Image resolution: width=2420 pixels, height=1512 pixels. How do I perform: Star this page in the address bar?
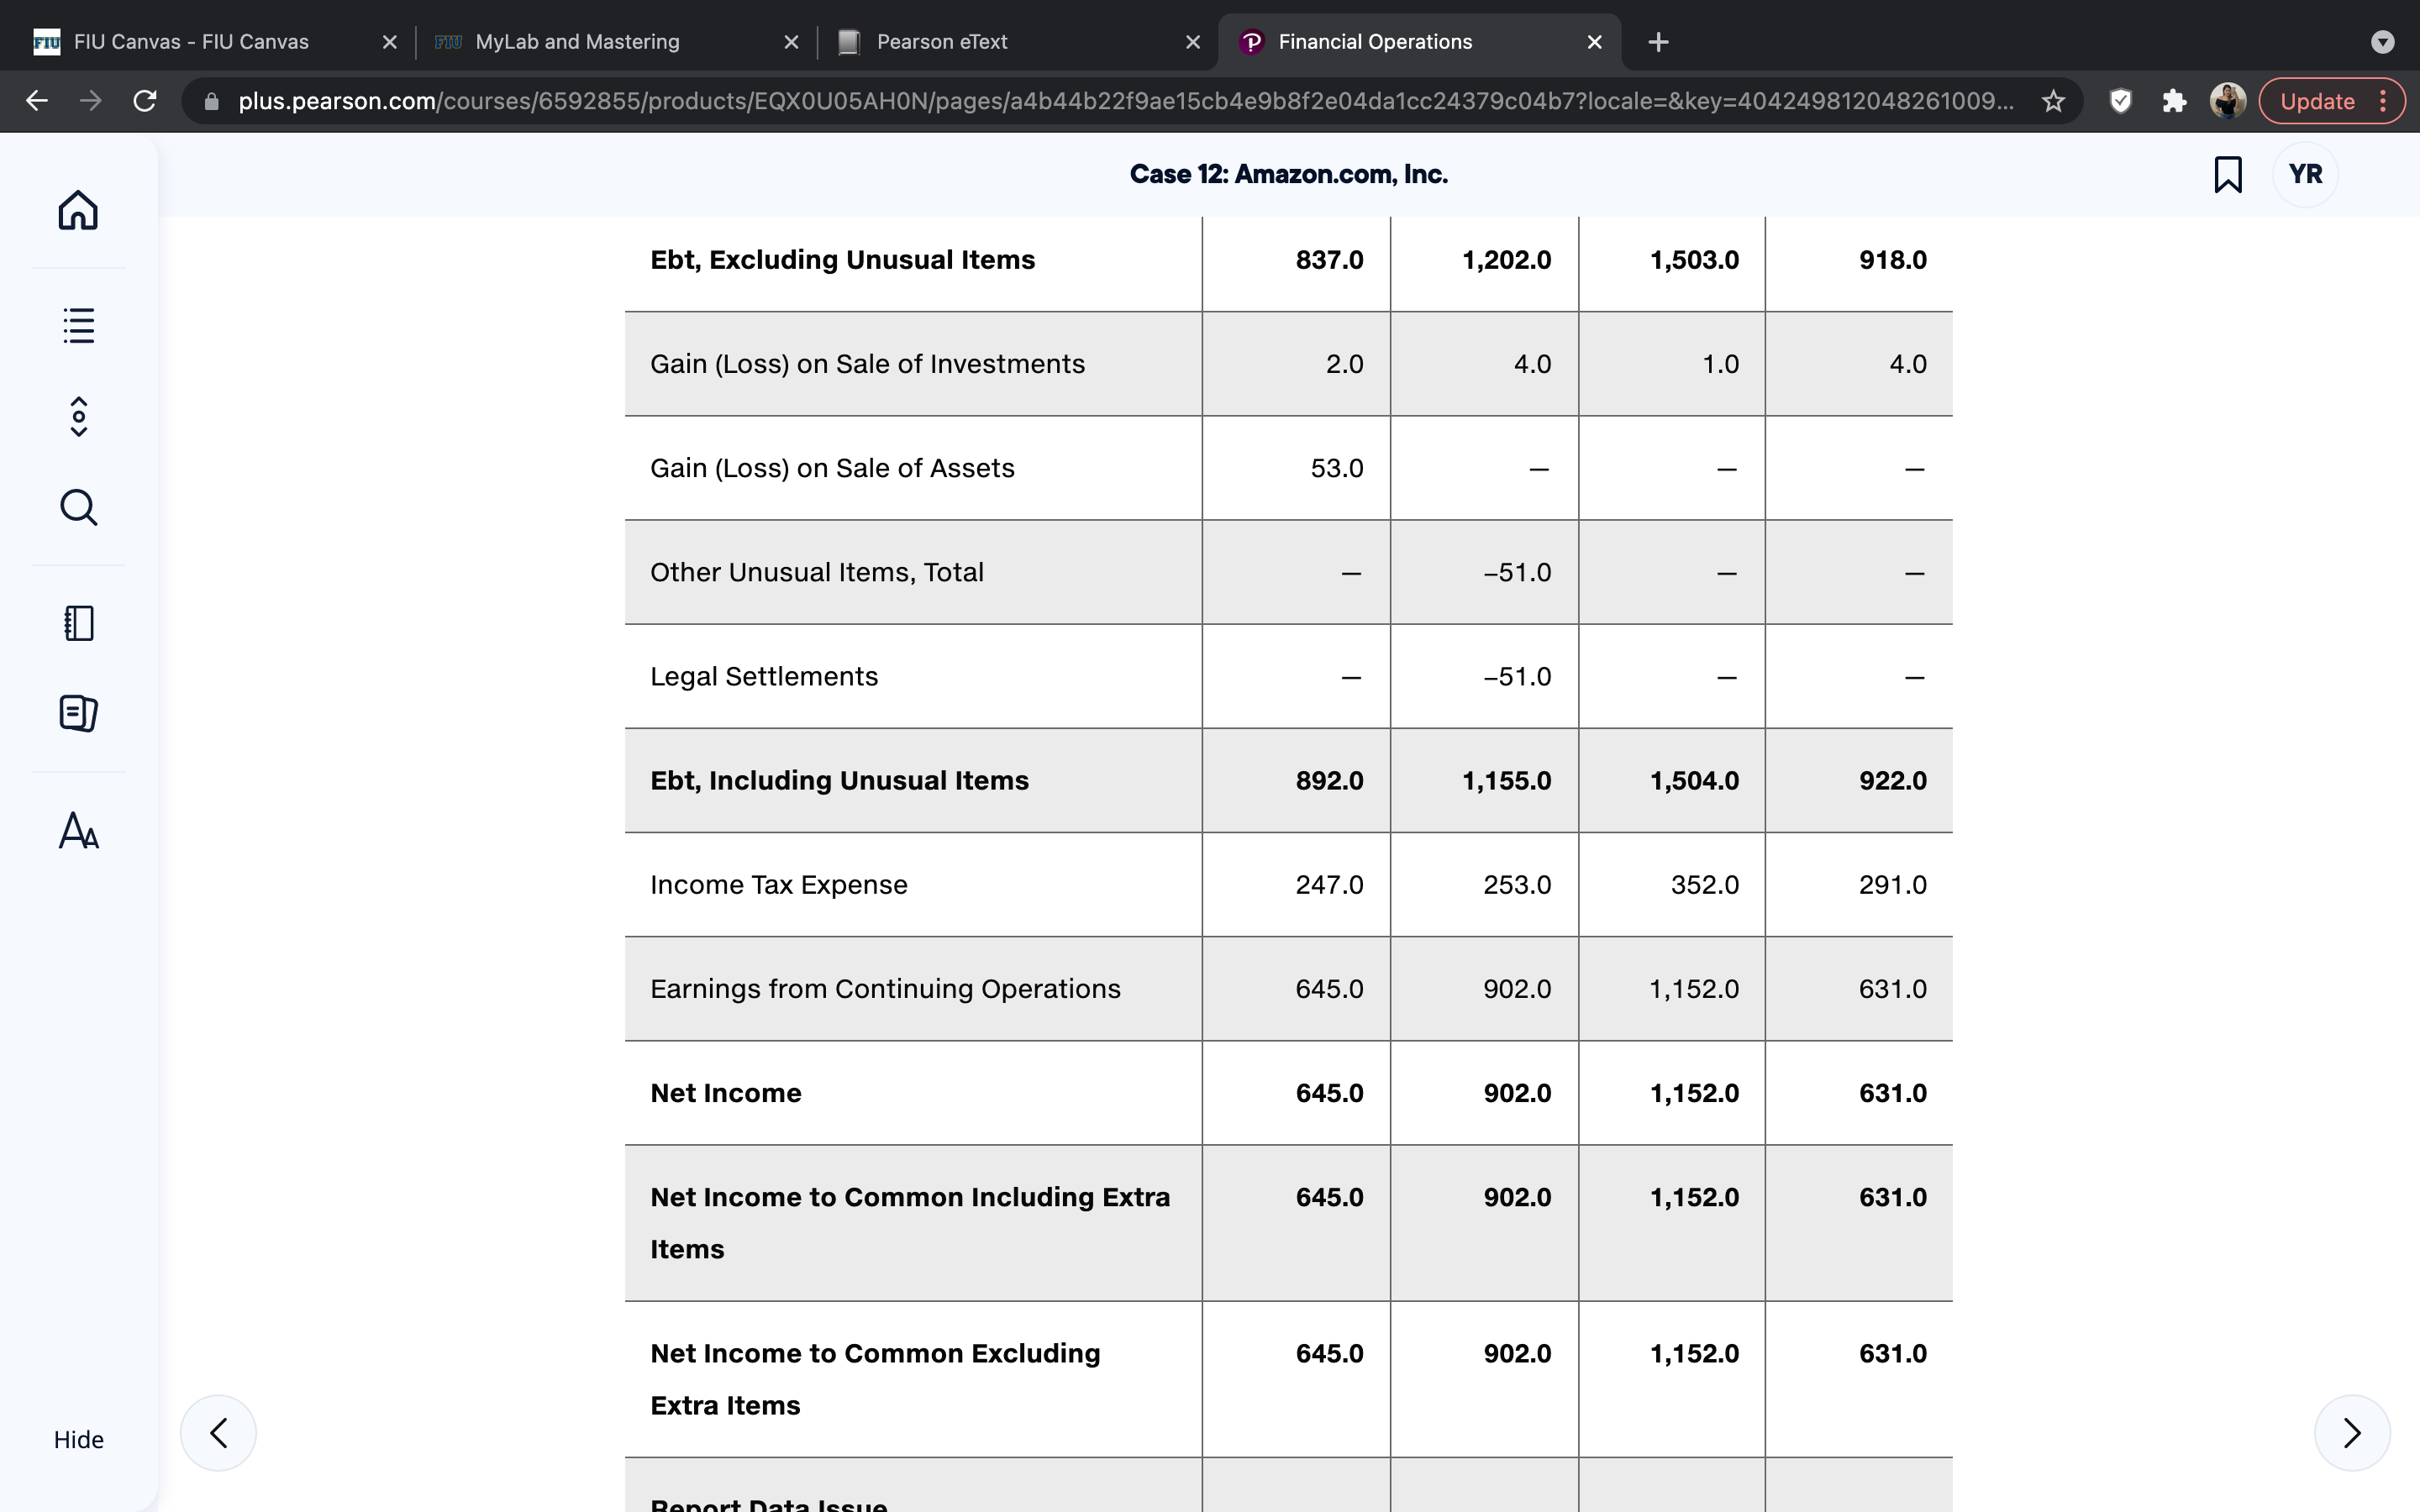(2053, 101)
